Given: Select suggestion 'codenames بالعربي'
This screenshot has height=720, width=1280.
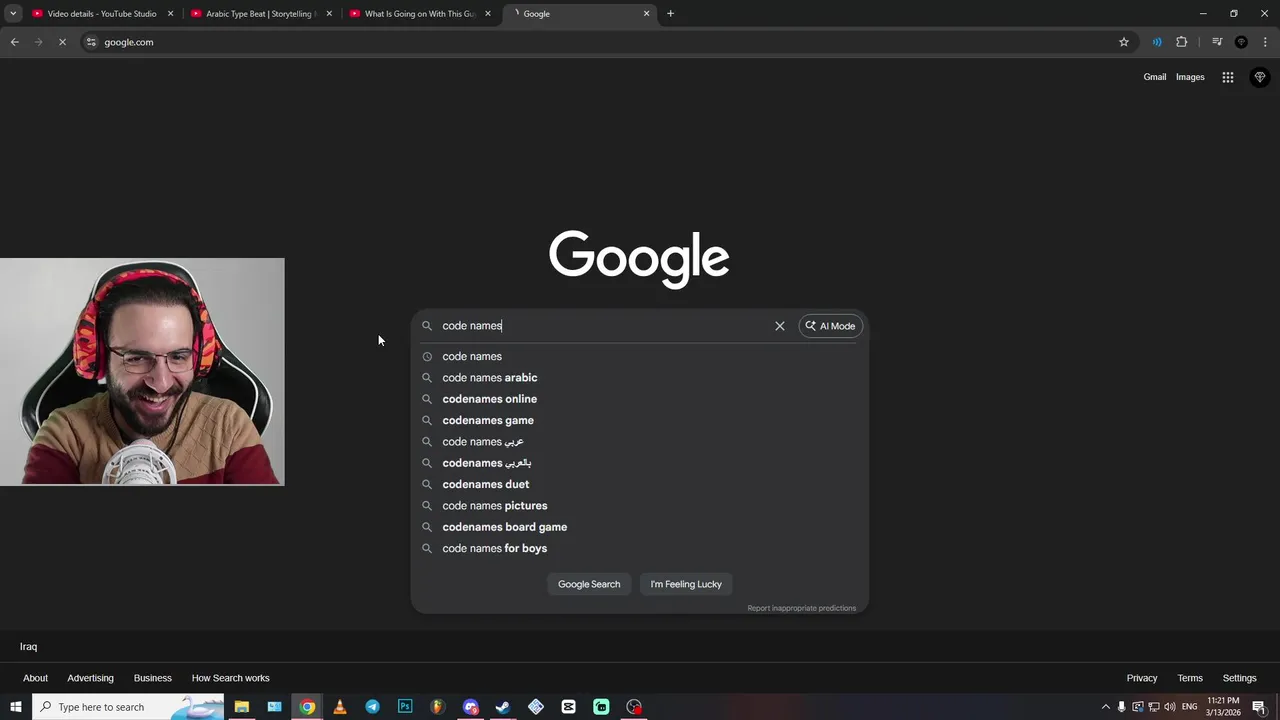Looking at the screenshot, I should [x=639, y=463].
